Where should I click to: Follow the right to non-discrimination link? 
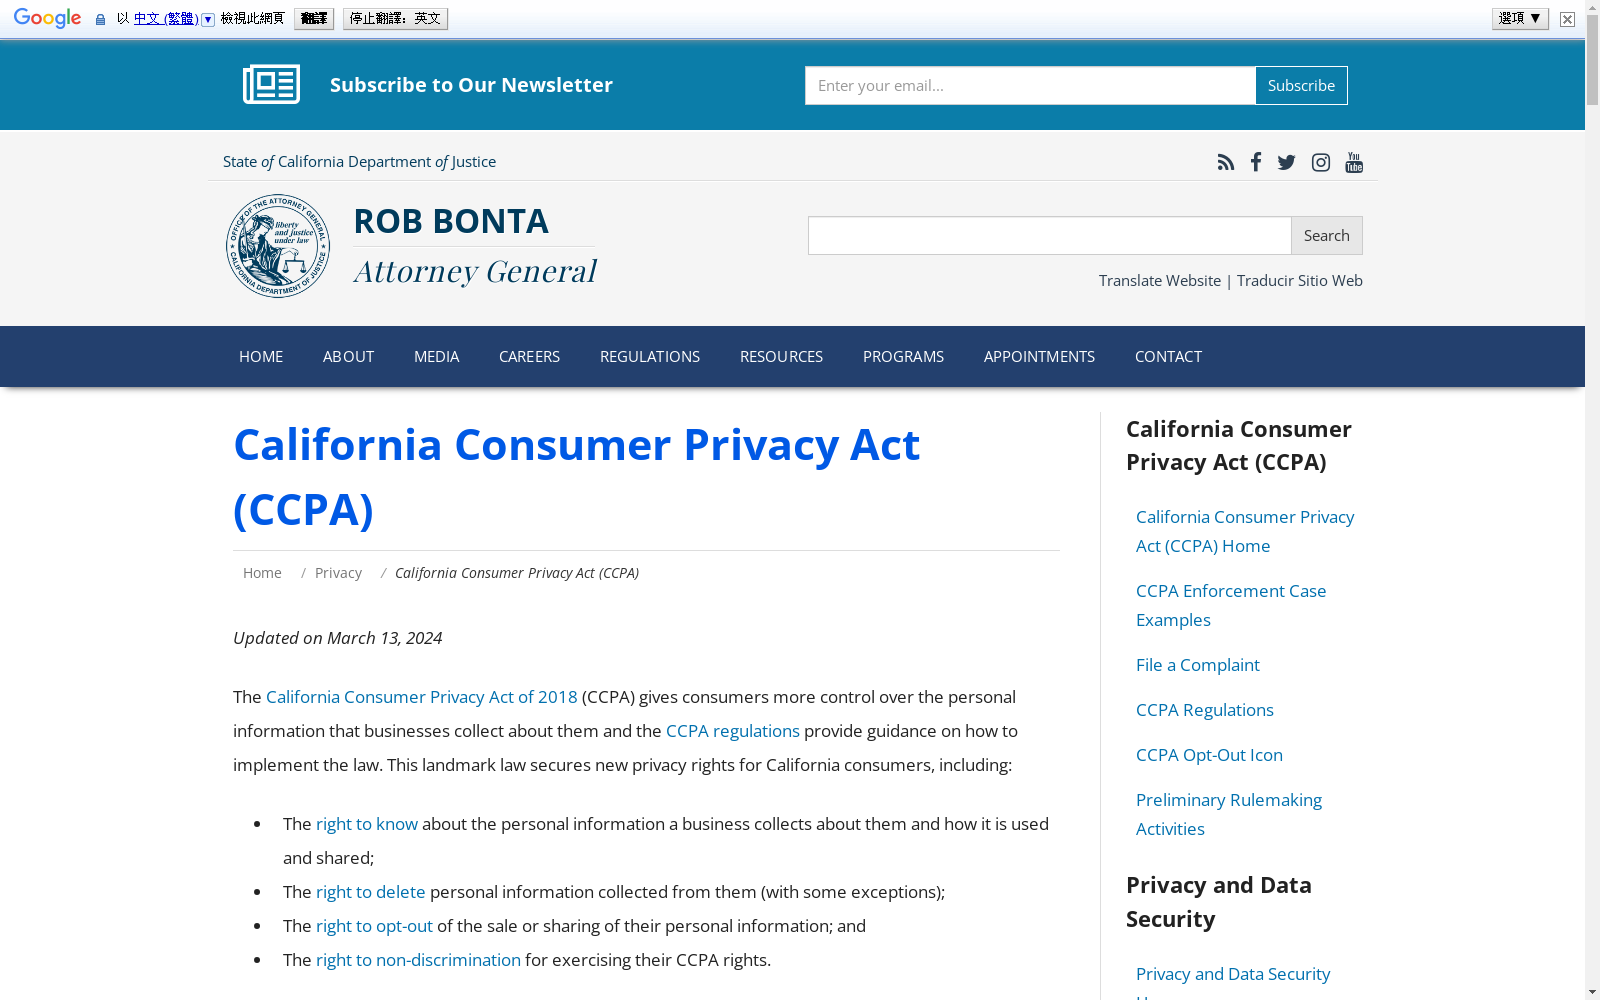pyautogui.click(x=418, y=960)
